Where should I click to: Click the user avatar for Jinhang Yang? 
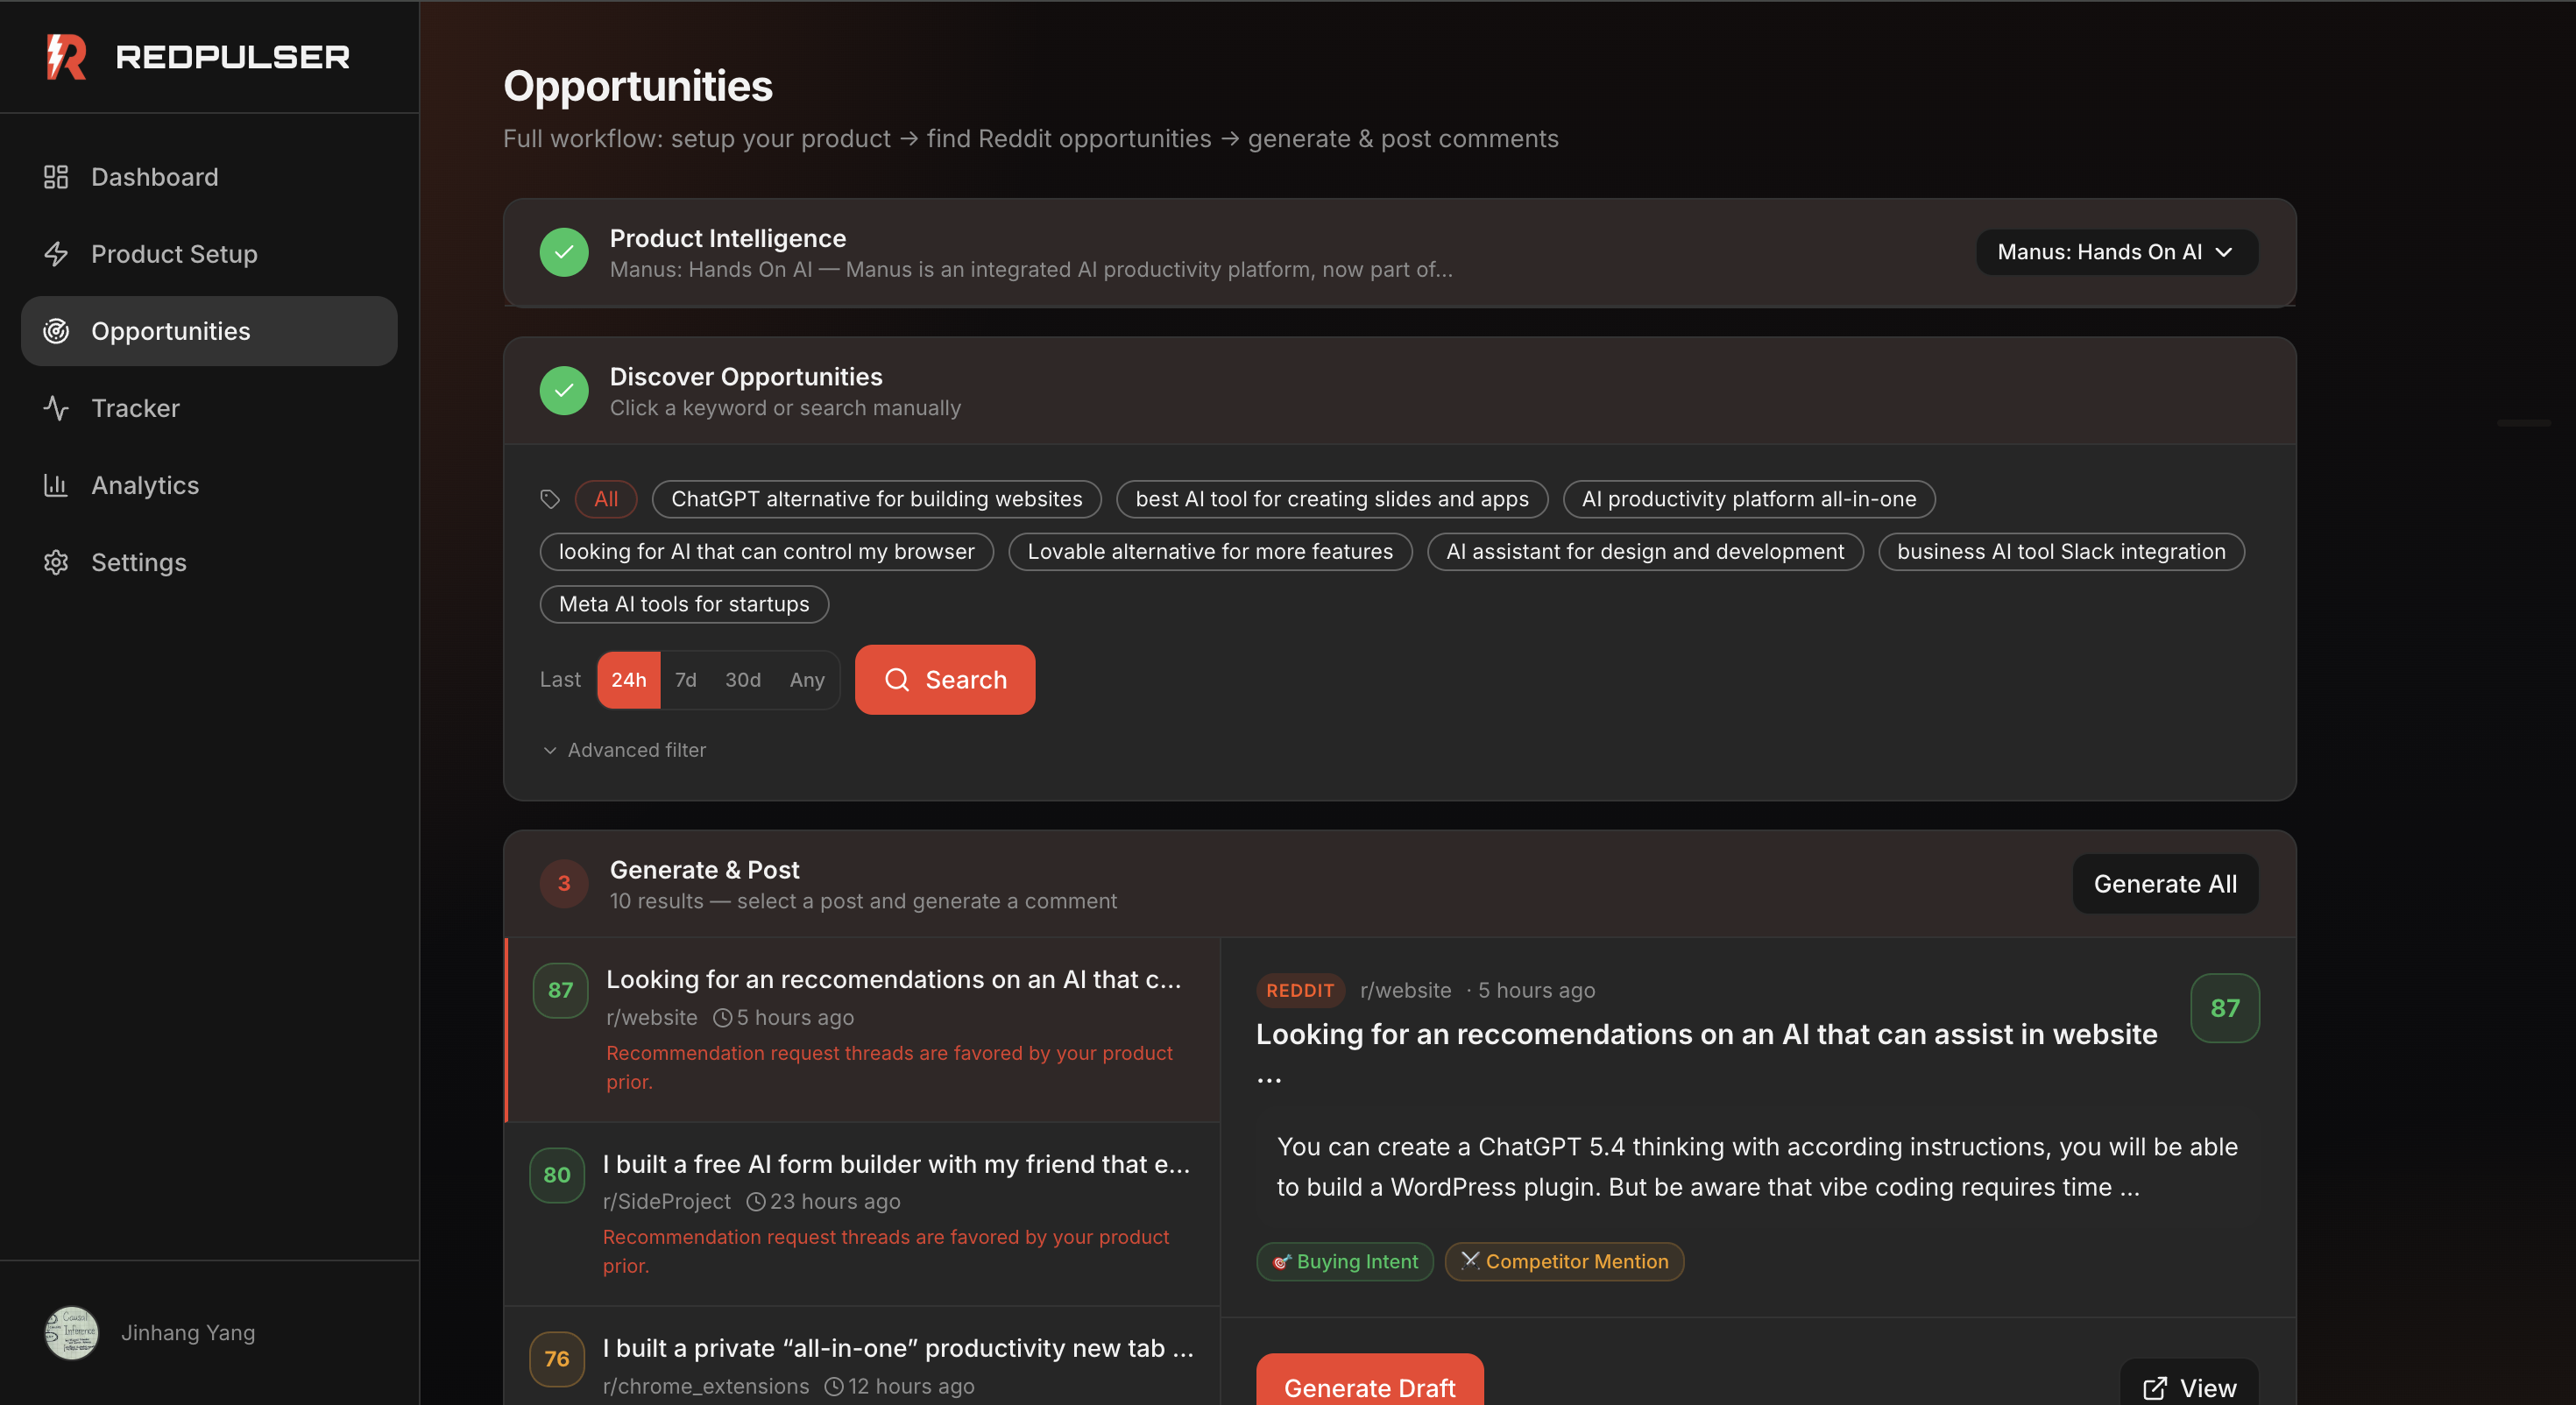click(71, 1332)
